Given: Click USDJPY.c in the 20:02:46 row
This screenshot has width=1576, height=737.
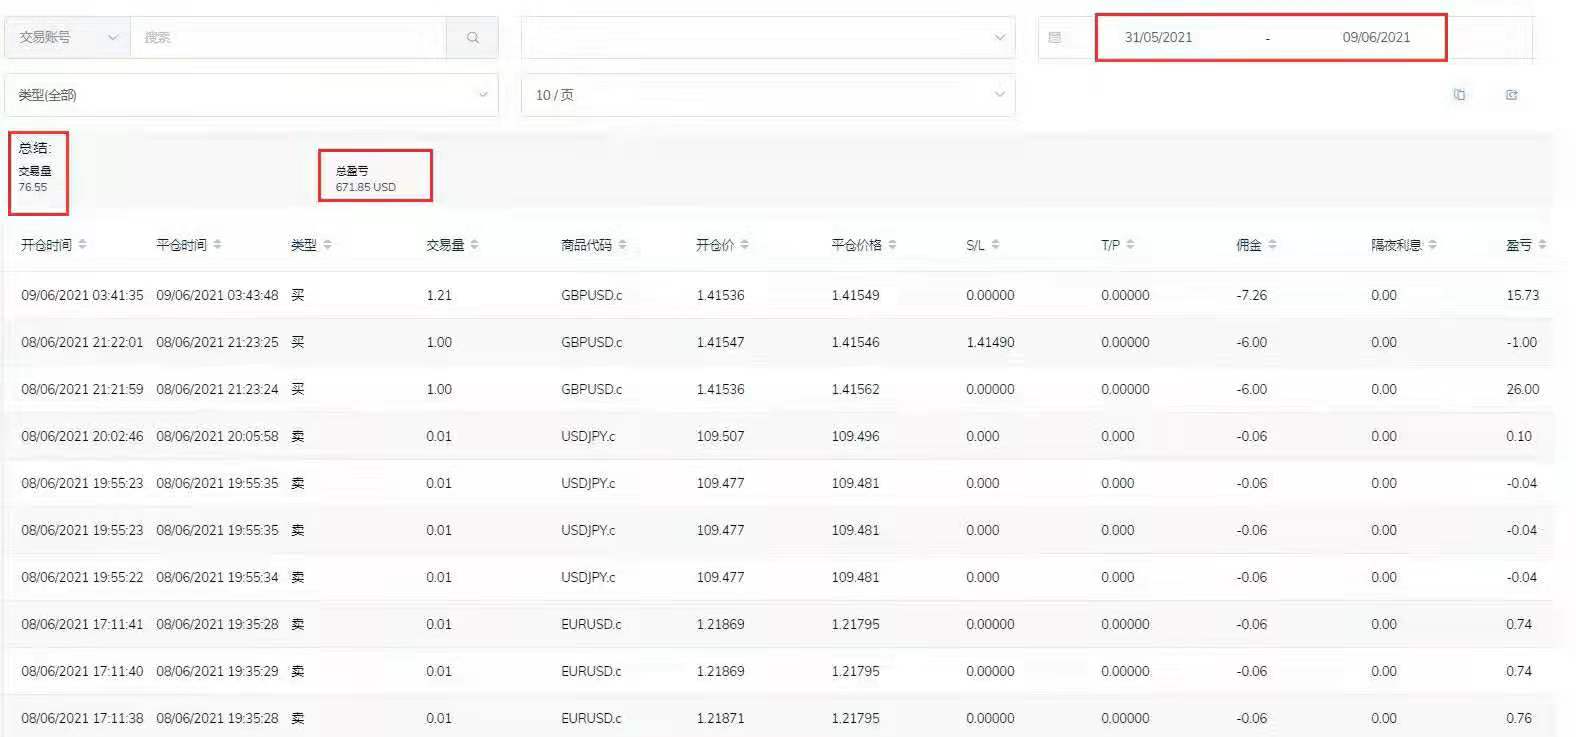Looking at the screenshot, I should point(588,437).
